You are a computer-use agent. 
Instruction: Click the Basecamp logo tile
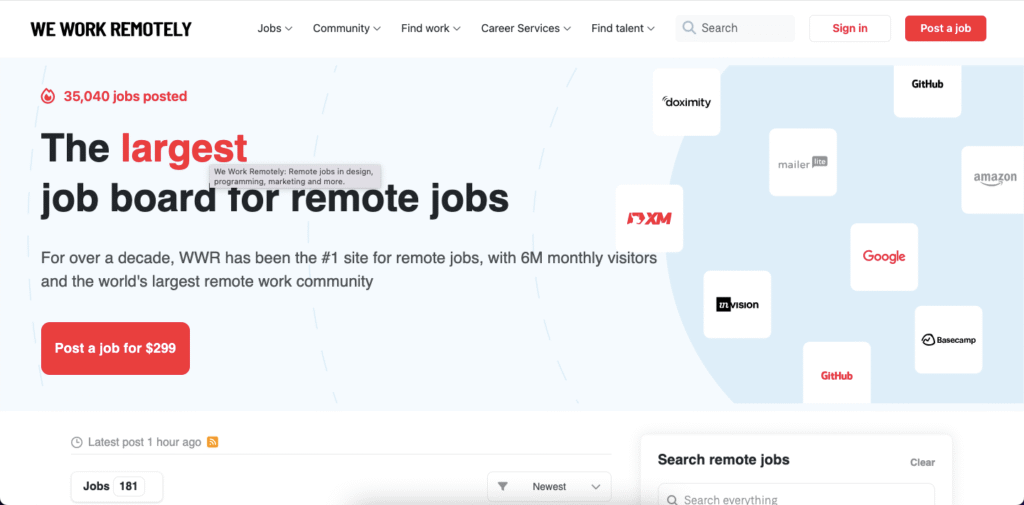(948, 340)
